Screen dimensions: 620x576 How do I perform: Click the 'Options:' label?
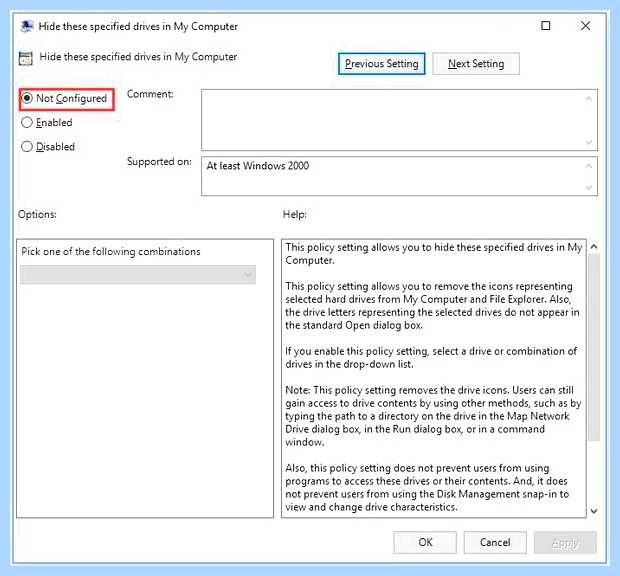tap(37, 214)
